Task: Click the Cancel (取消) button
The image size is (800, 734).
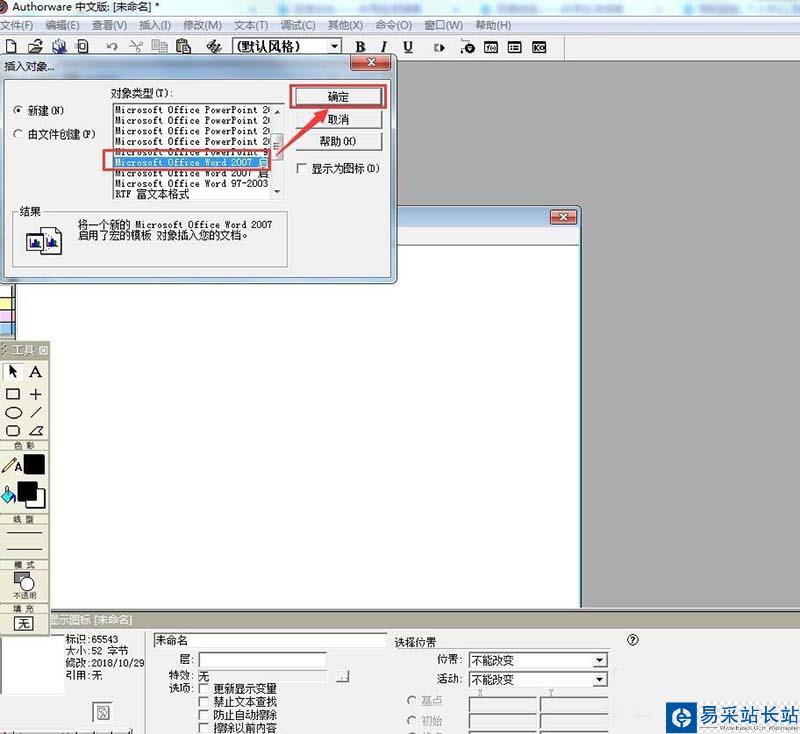Action: 338,119
